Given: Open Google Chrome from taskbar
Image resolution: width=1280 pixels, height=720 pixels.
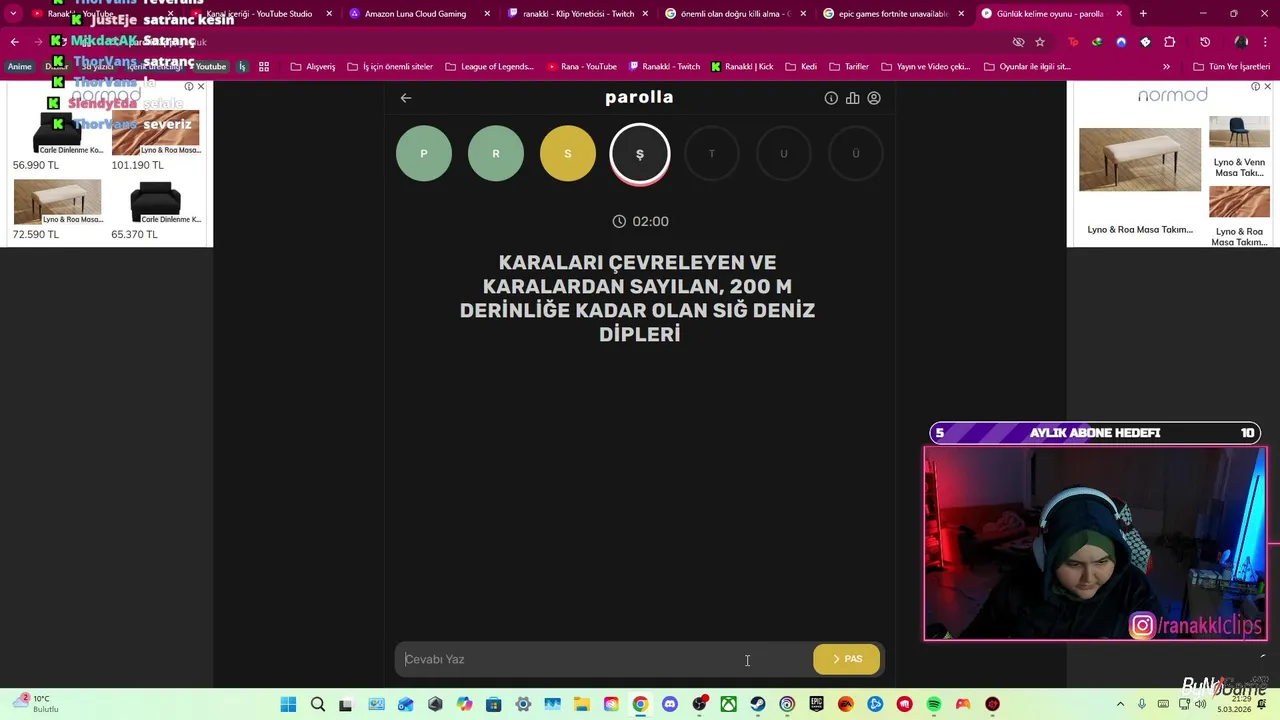Looking at the screenshot, I should [x=640, y=704].
